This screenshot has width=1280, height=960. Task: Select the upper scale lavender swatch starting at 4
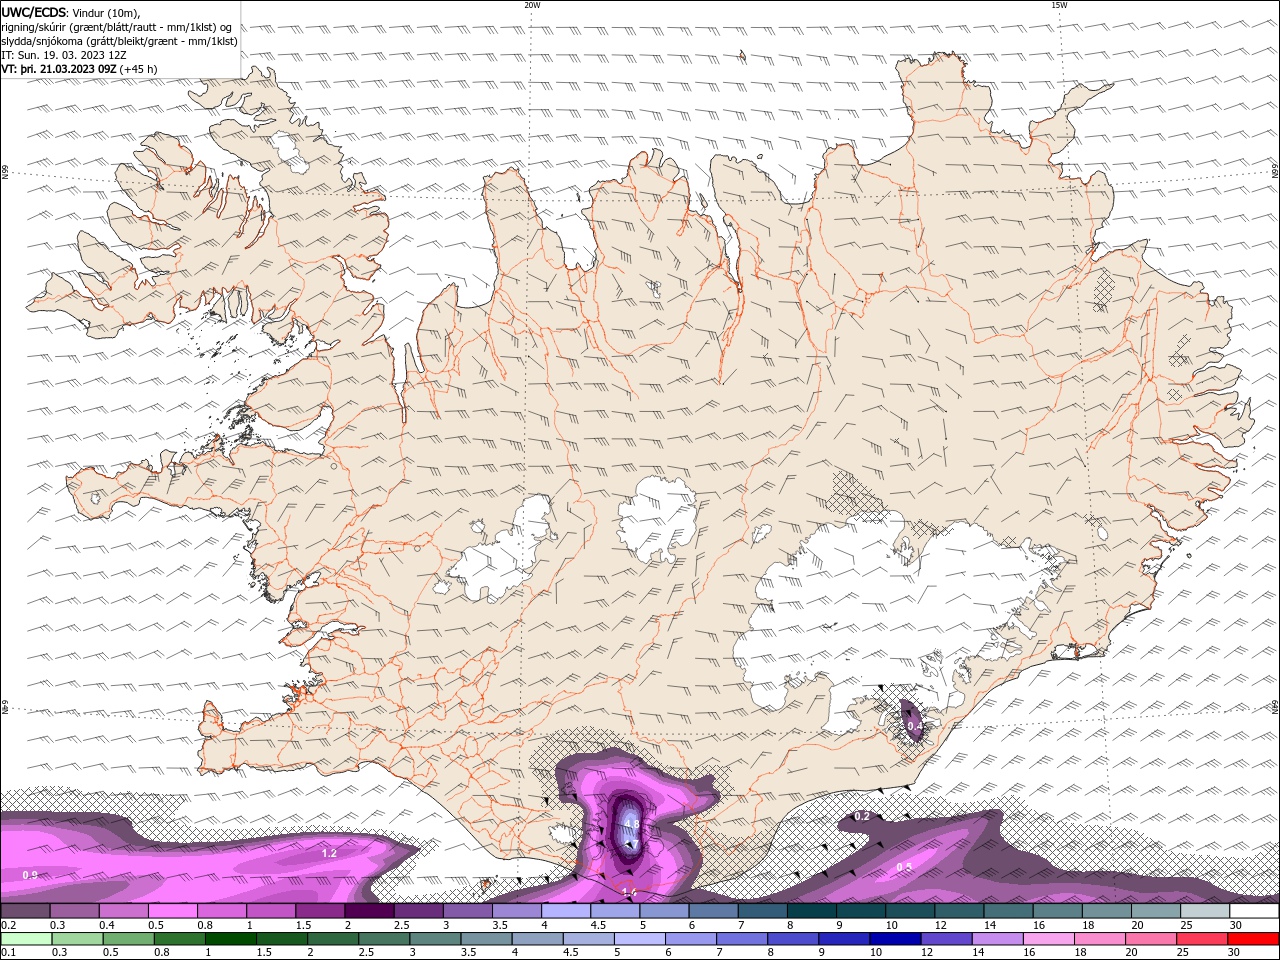[566, 911]
